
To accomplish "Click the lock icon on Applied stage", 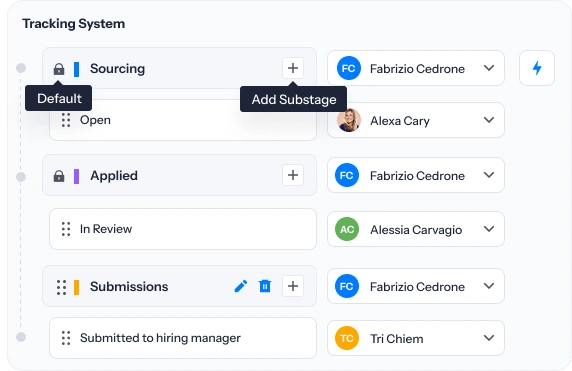I will pos(59,176).
